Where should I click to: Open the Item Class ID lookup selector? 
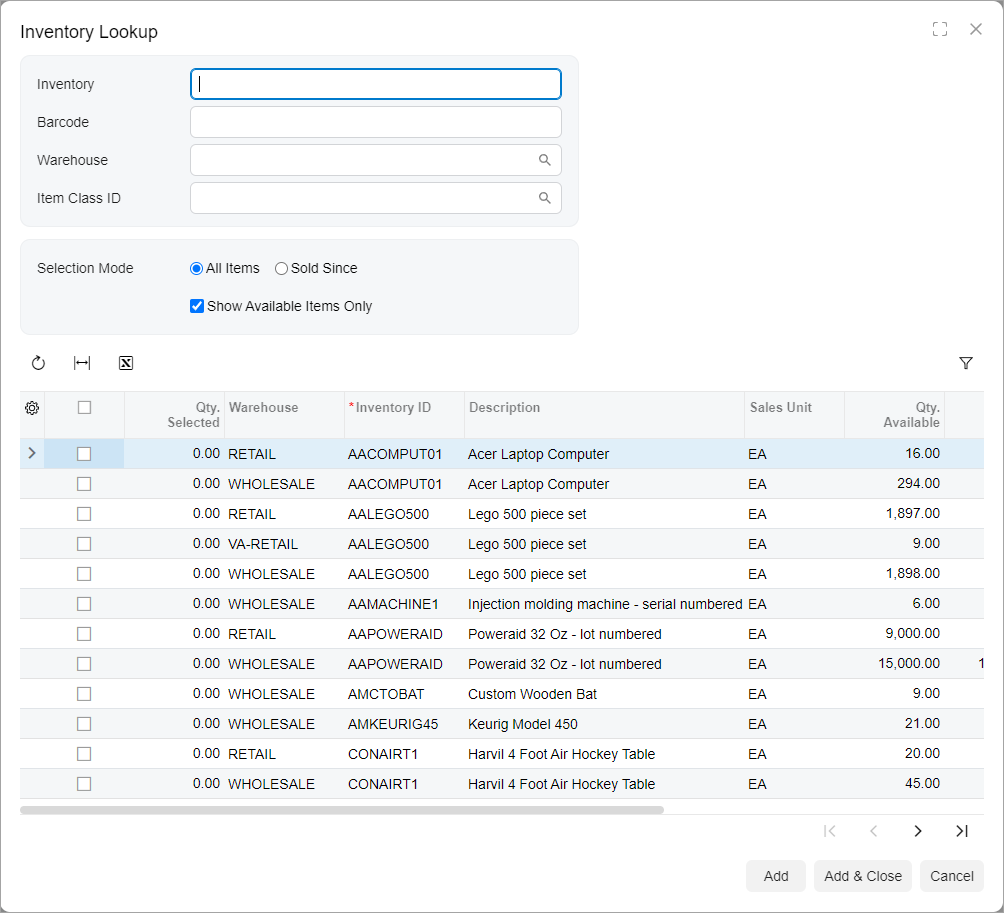(545, 198)
